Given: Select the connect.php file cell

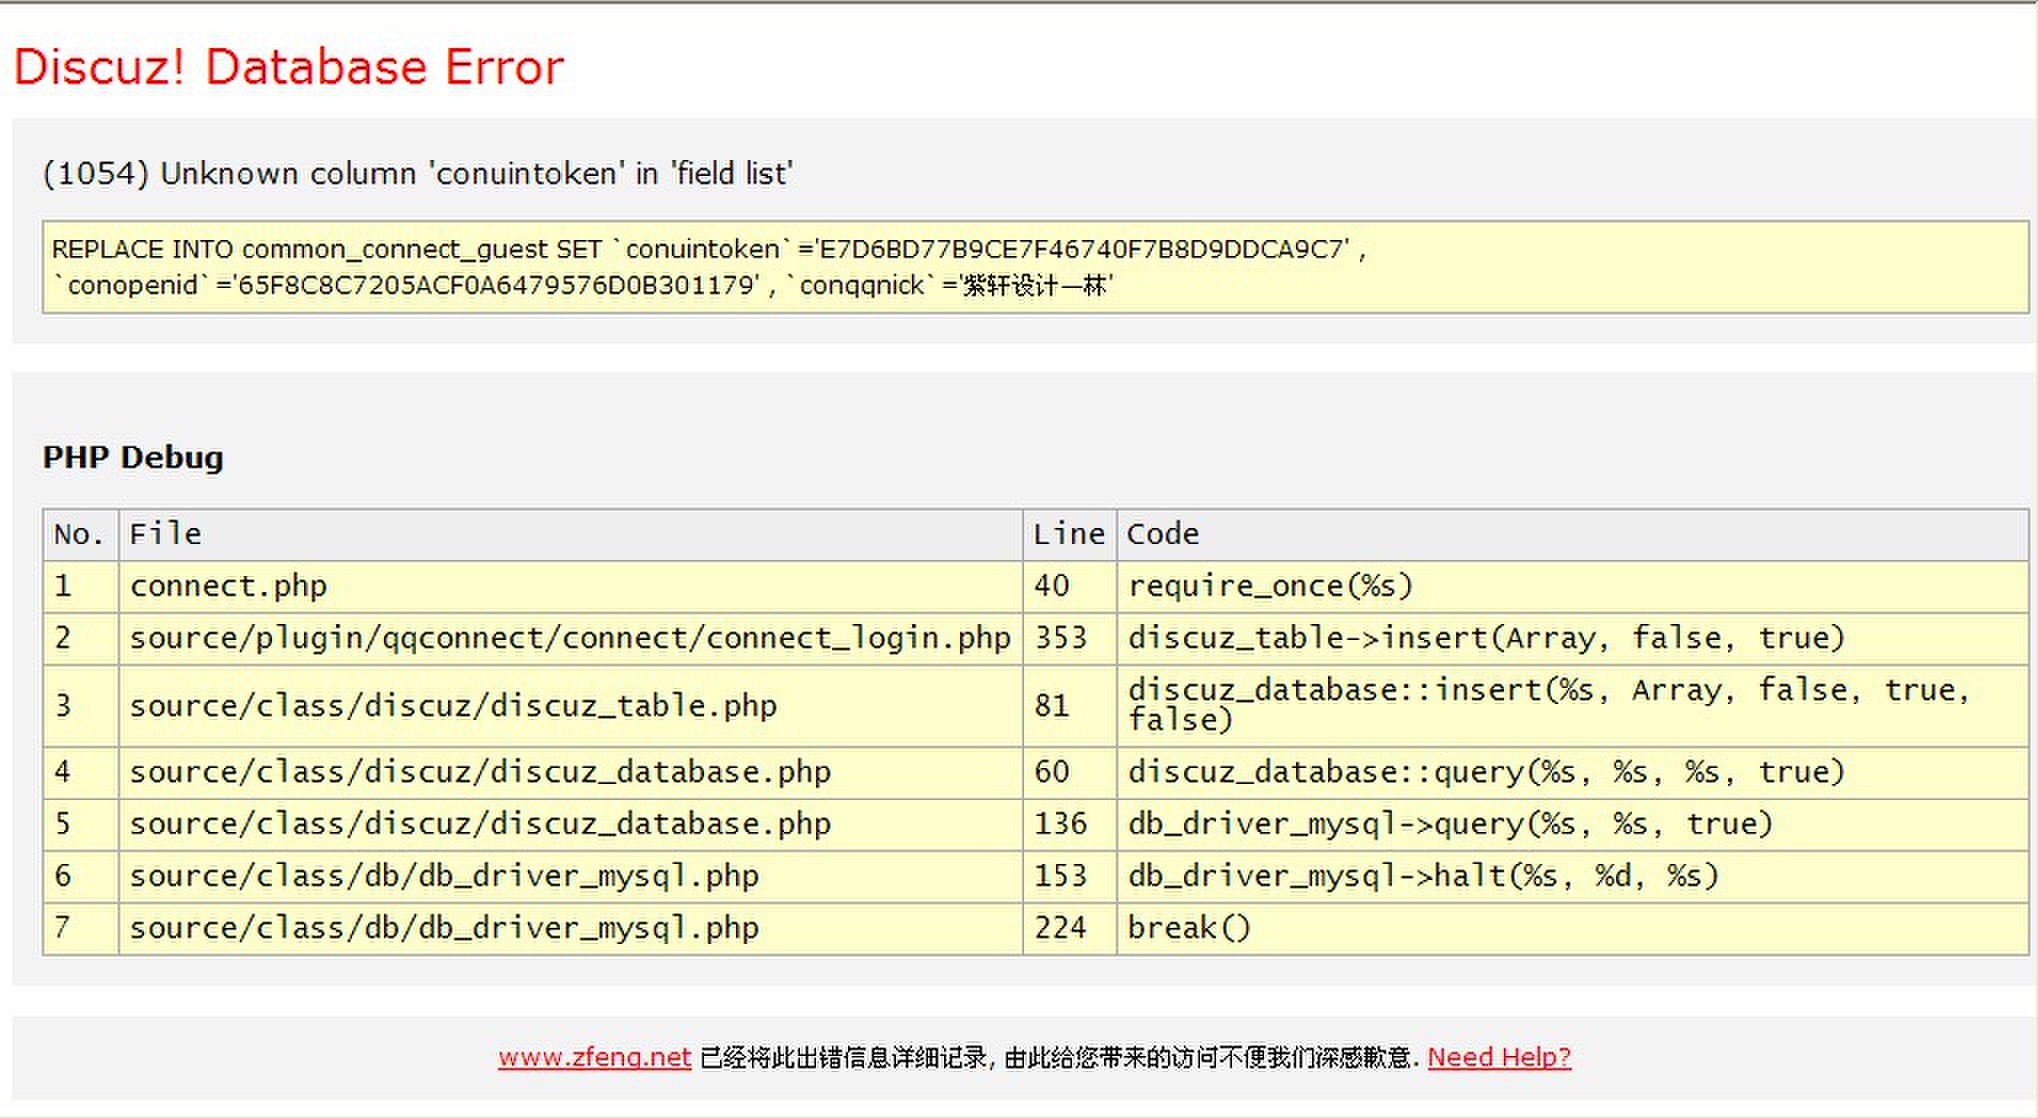Looking at the screenshot, I should [571, 587].
